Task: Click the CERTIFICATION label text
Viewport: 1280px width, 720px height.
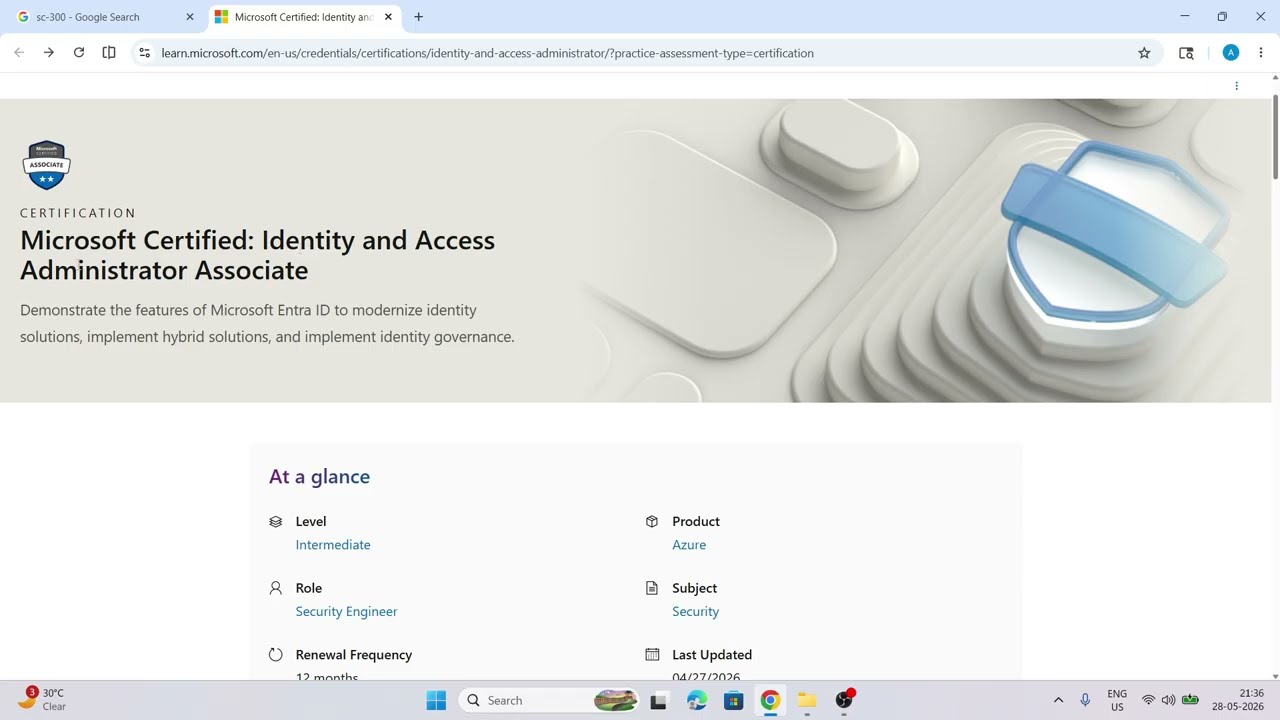Action: [78, 213]
